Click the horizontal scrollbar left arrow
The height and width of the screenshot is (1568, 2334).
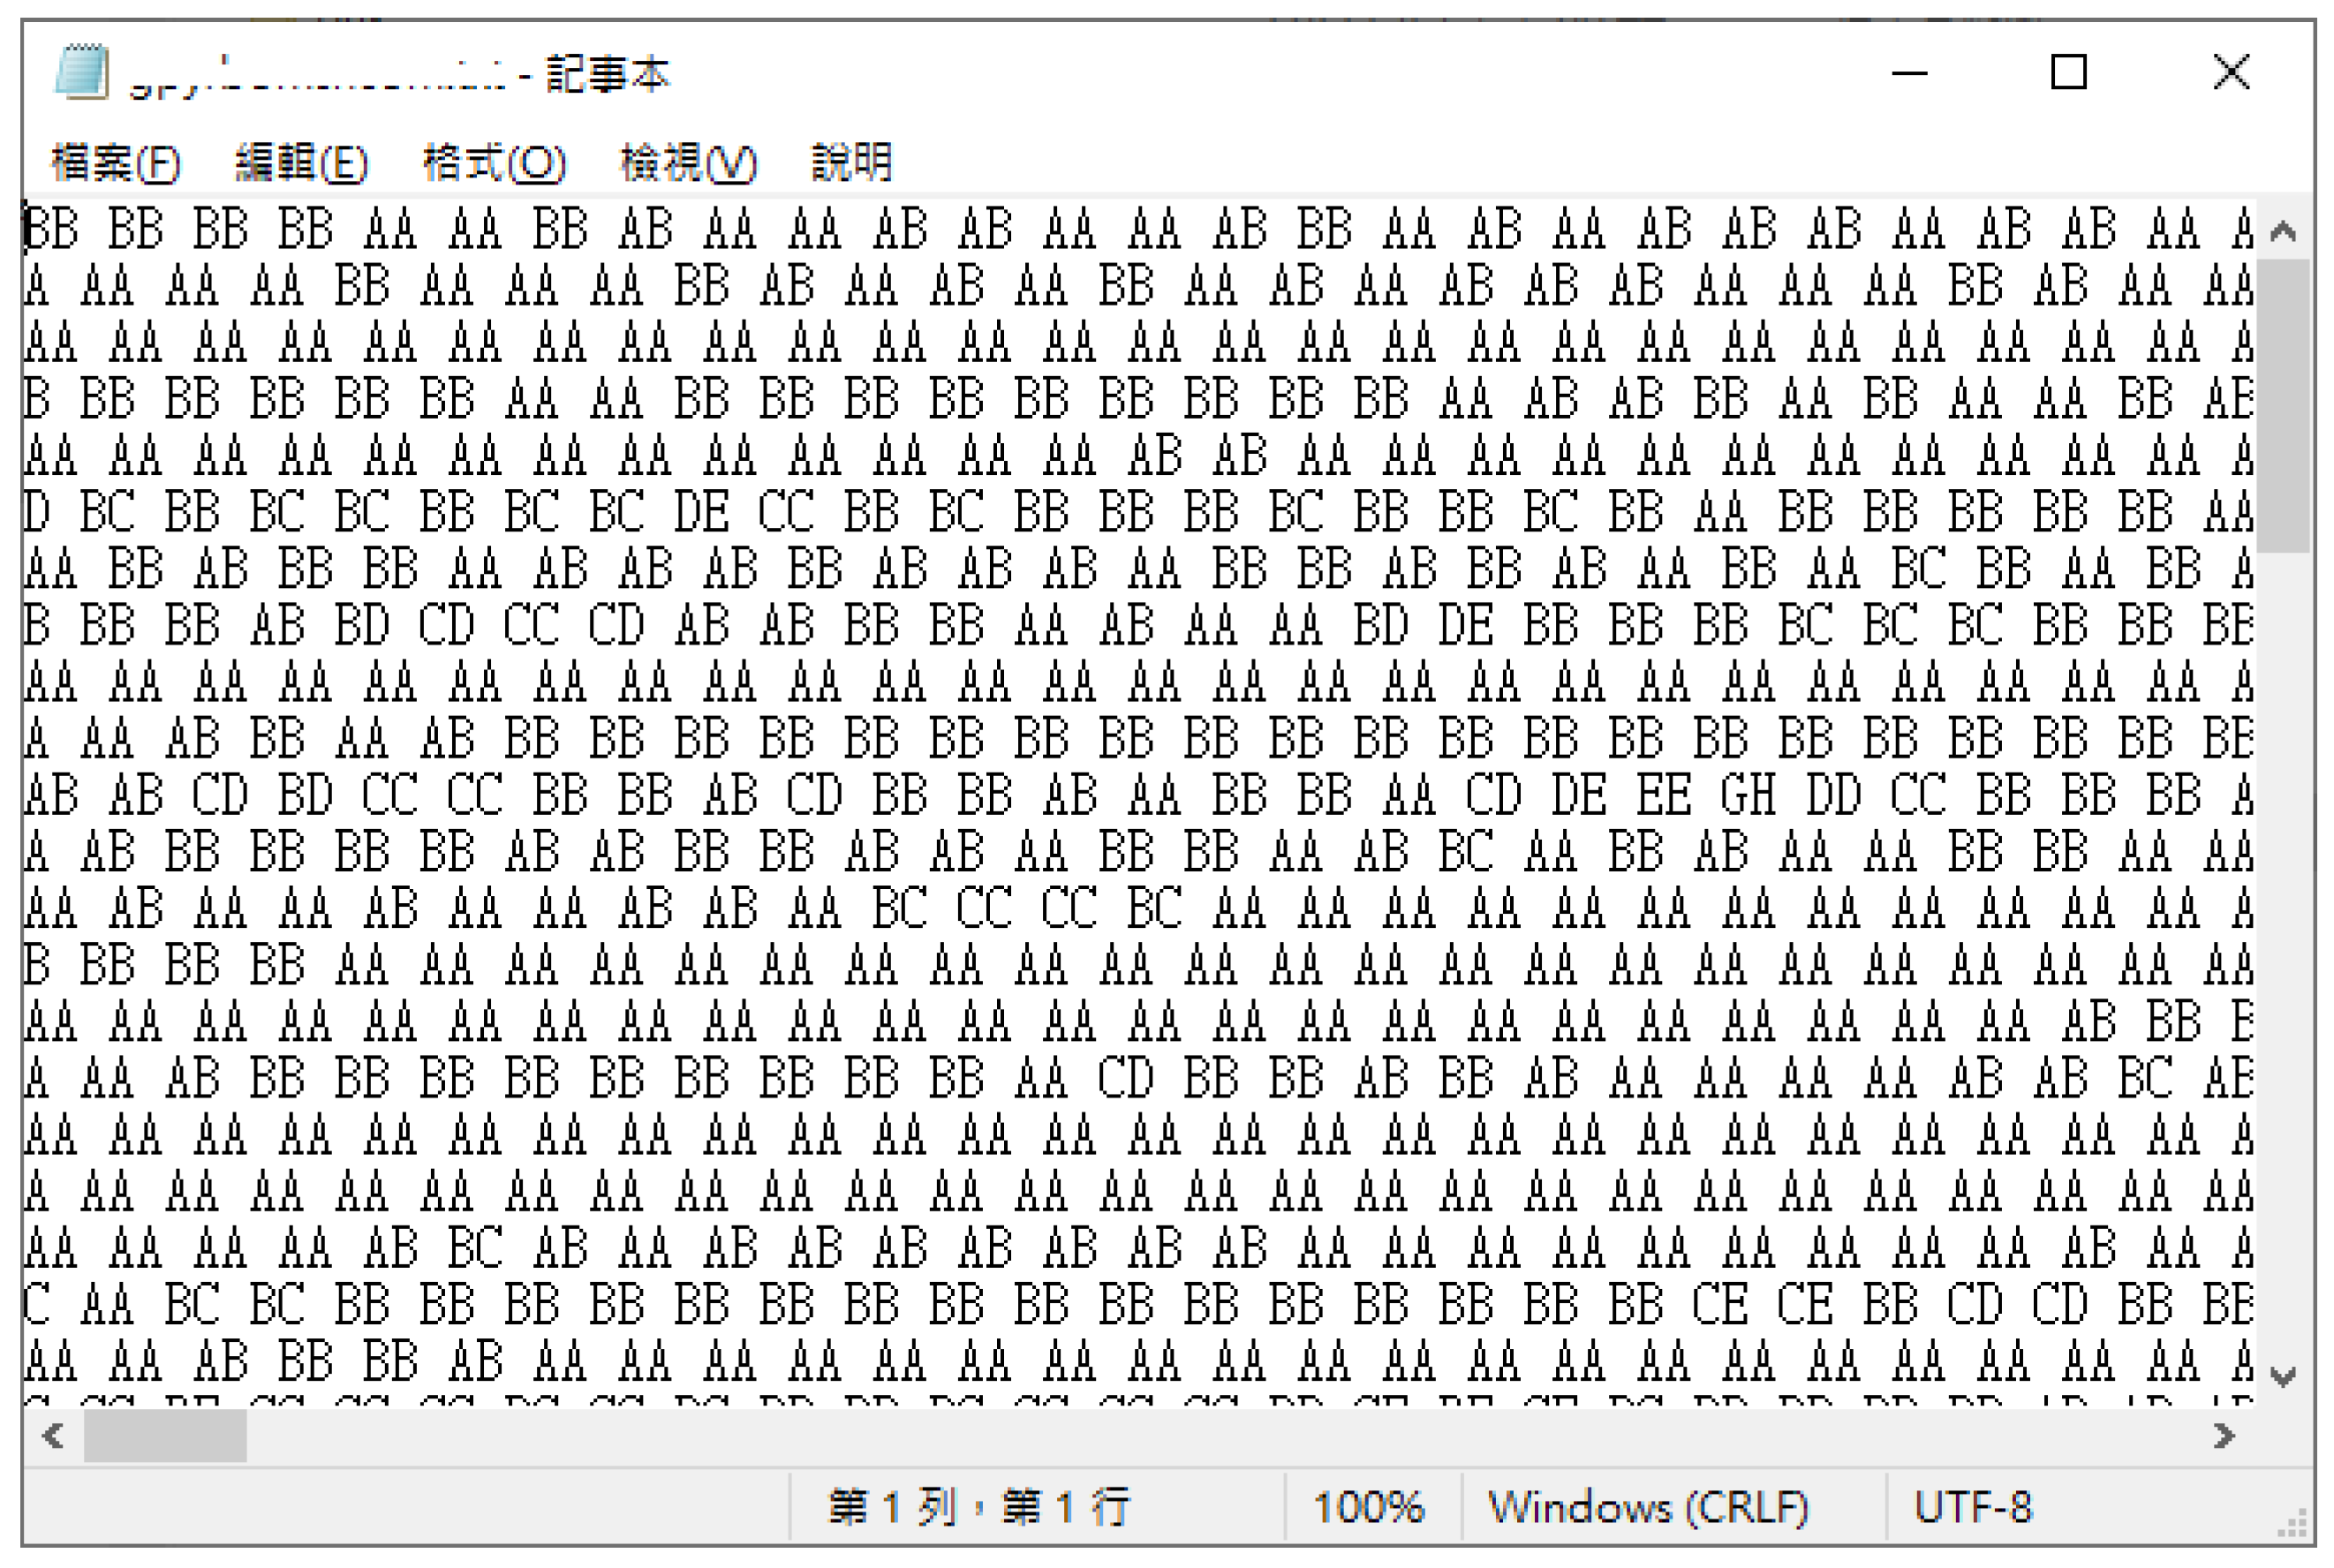tap(53, 1437)
